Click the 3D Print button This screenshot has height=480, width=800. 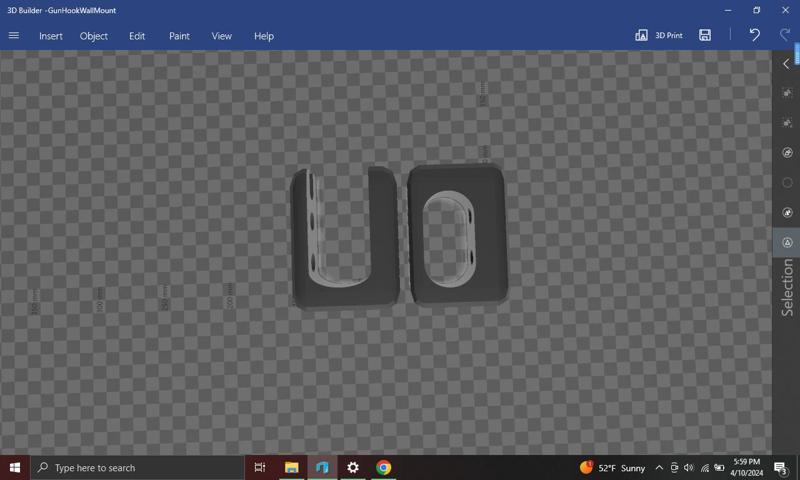659,35
